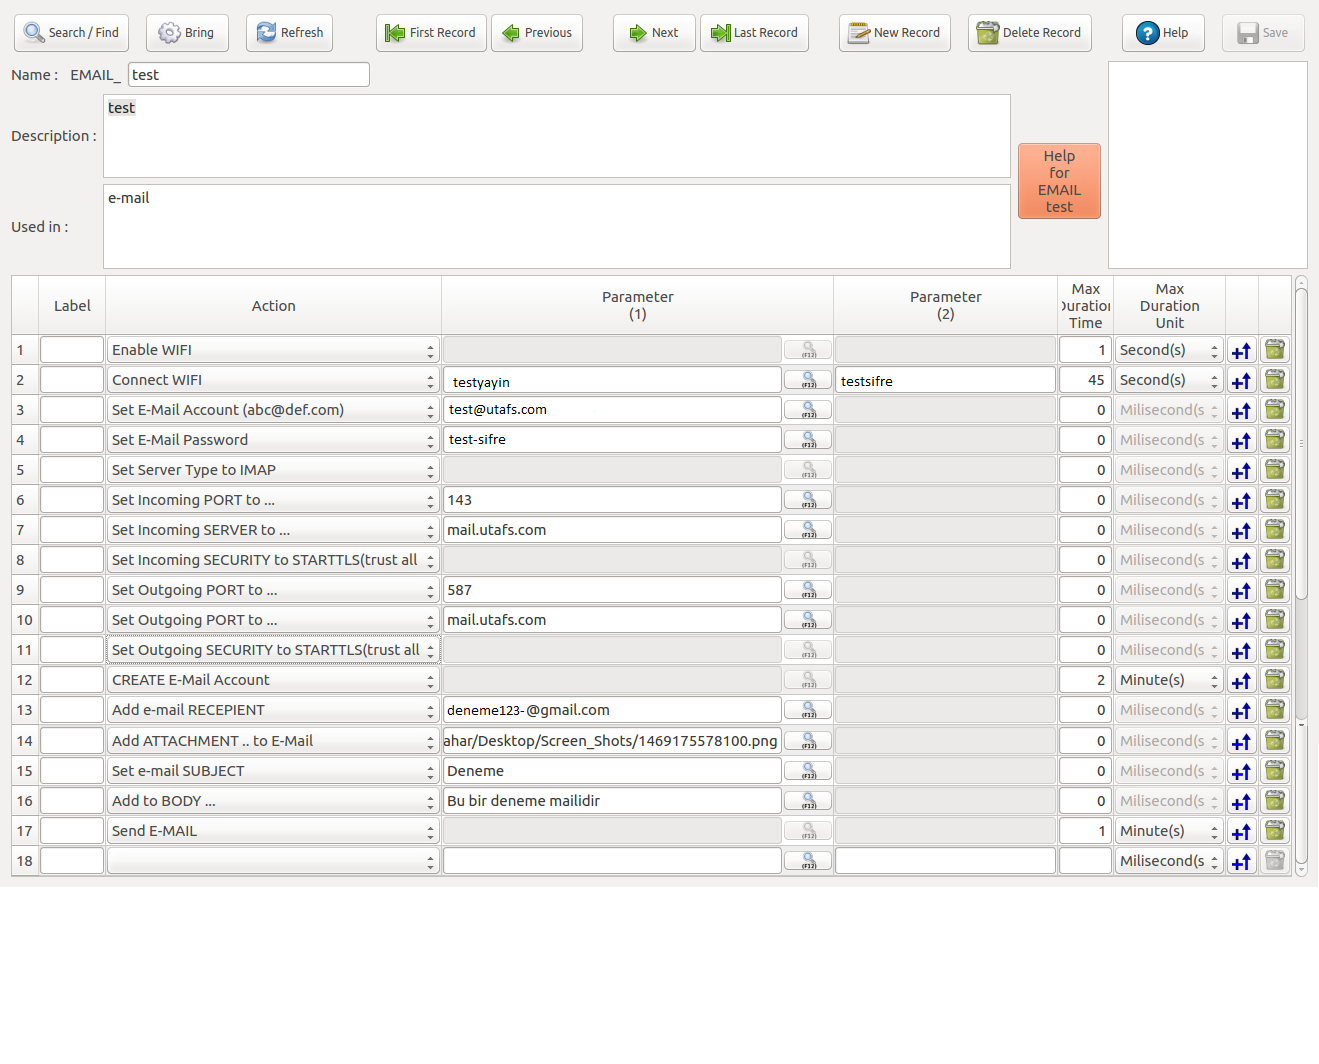Open the Connect WIFI action dropdown
This screenshot has height=1064, width=1319.
273,380
